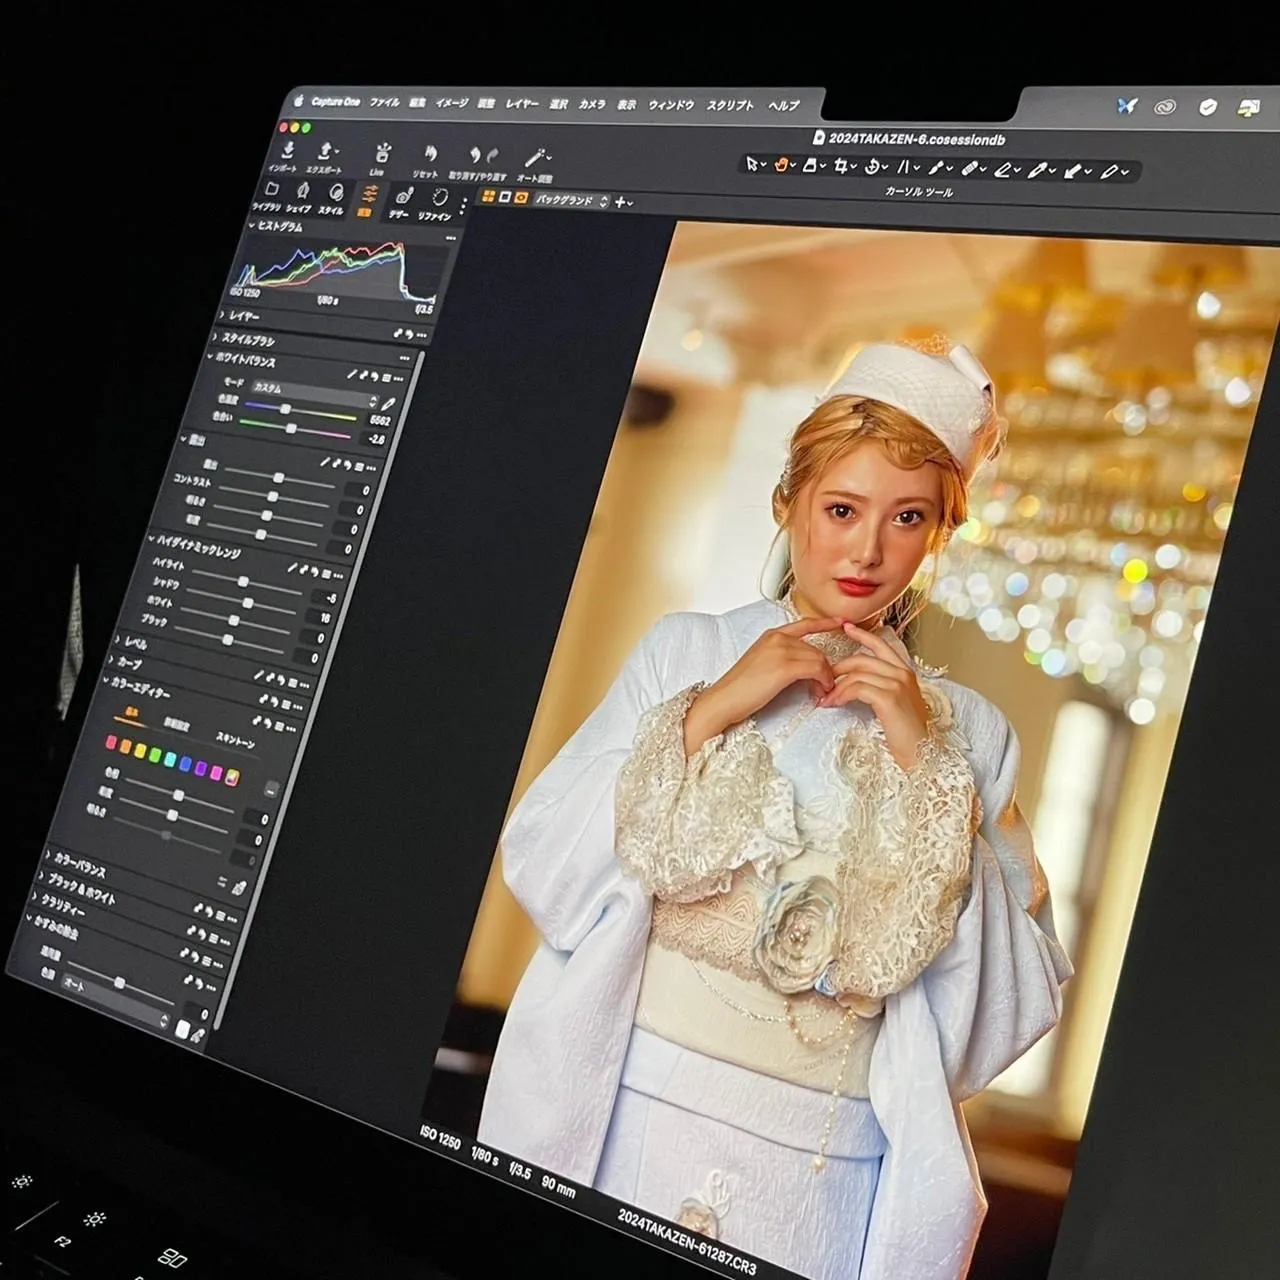Select the green swatch in Color Editor
The width and height of the screenshot is (1280, 1280).
(x=155, y=757)
